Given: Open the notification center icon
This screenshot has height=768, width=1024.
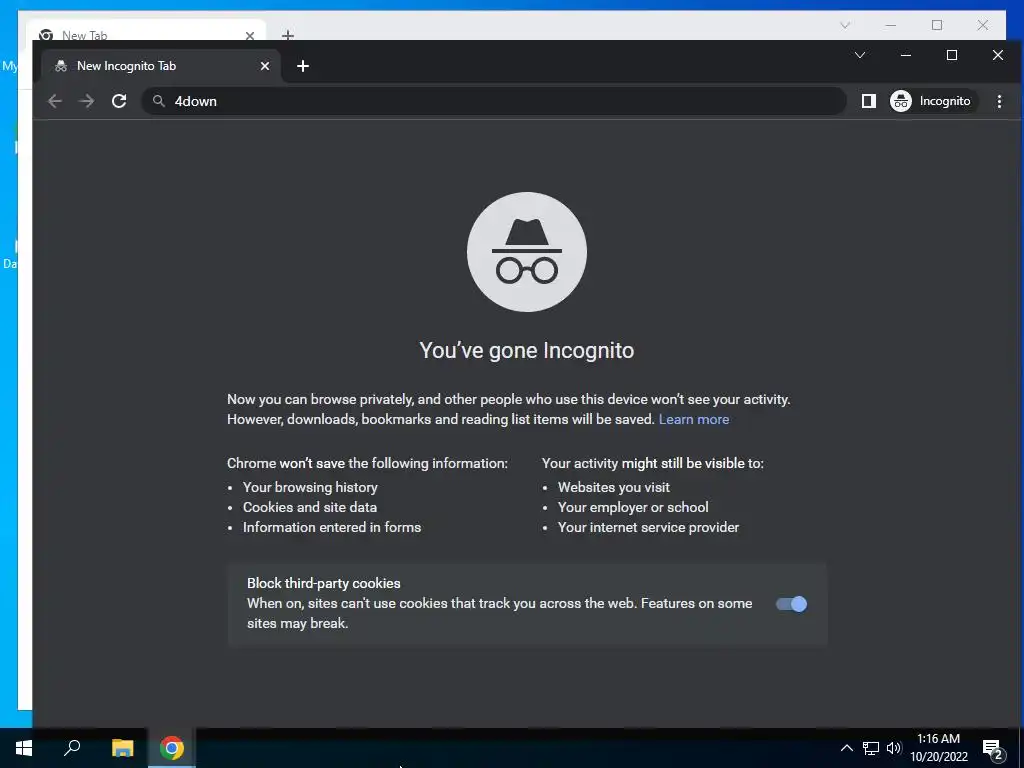Looking at the screenshot, I should [993, 748].
